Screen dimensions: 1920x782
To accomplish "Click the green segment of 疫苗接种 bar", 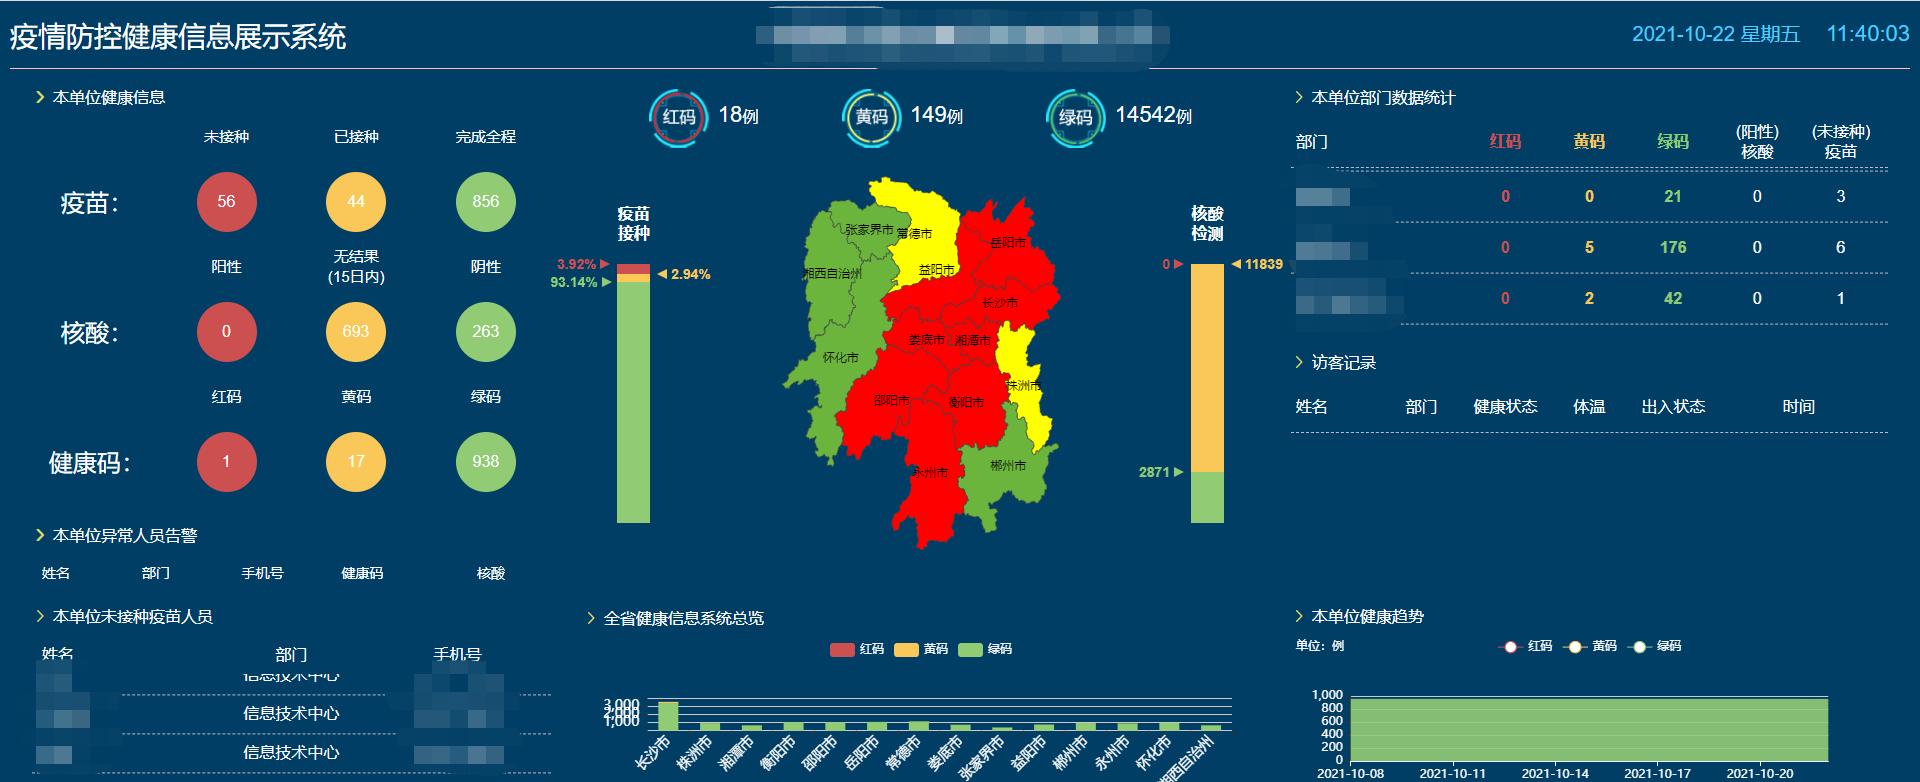I will click(x=633, y=402).
